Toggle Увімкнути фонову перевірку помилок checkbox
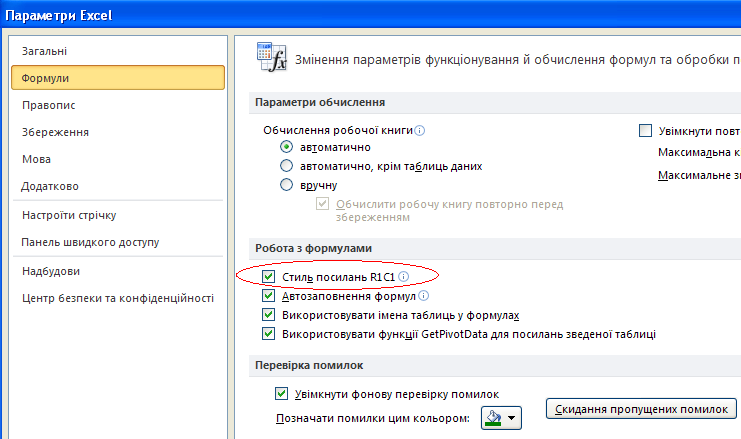The image size is (741, 439). pyautogui.click(x=281, y=394)
